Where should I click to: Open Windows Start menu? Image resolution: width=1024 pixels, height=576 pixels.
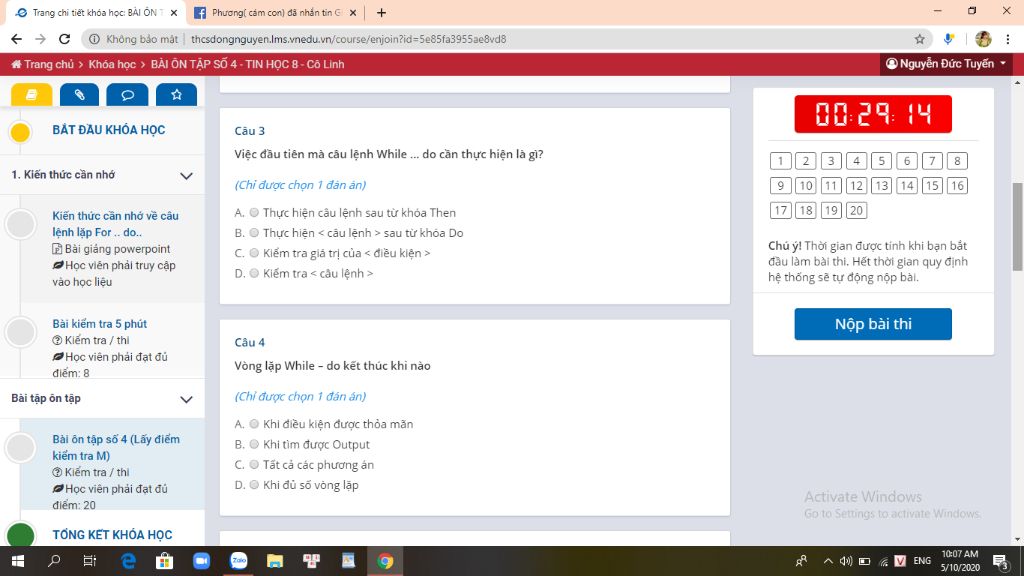pos(18,561)
